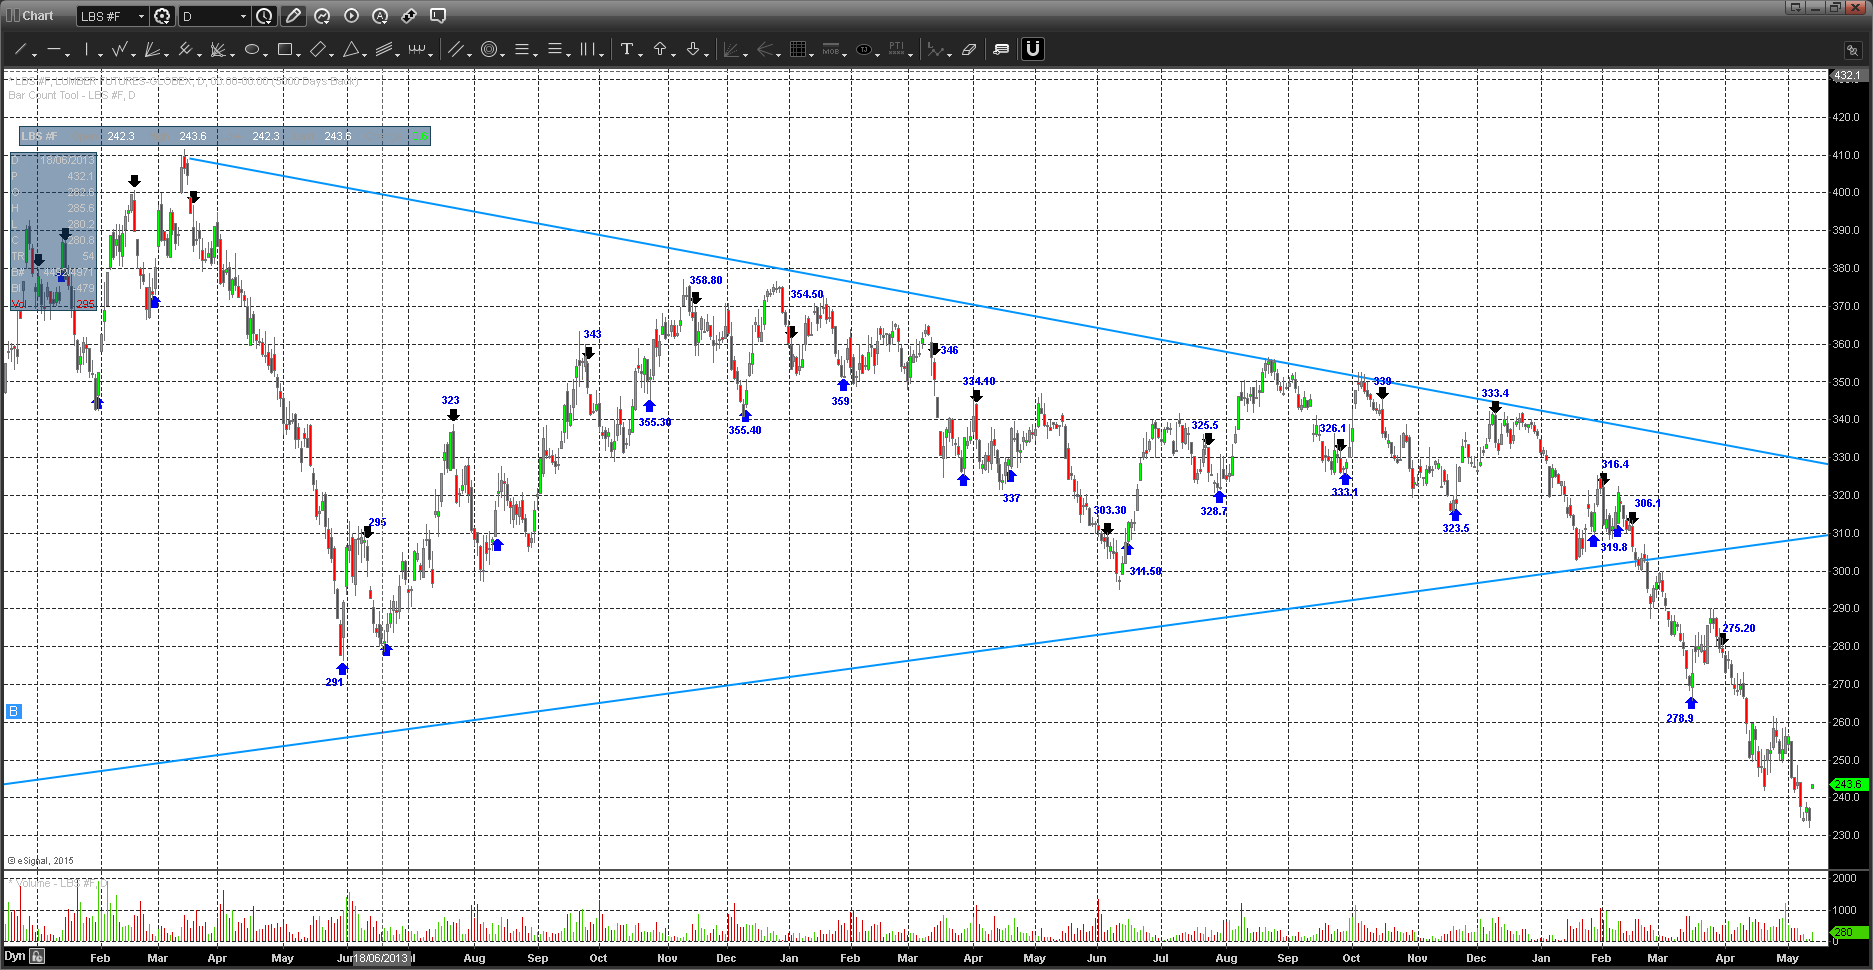
Task: Click the up arrow marker tool
Action: (x=660, y=49)
